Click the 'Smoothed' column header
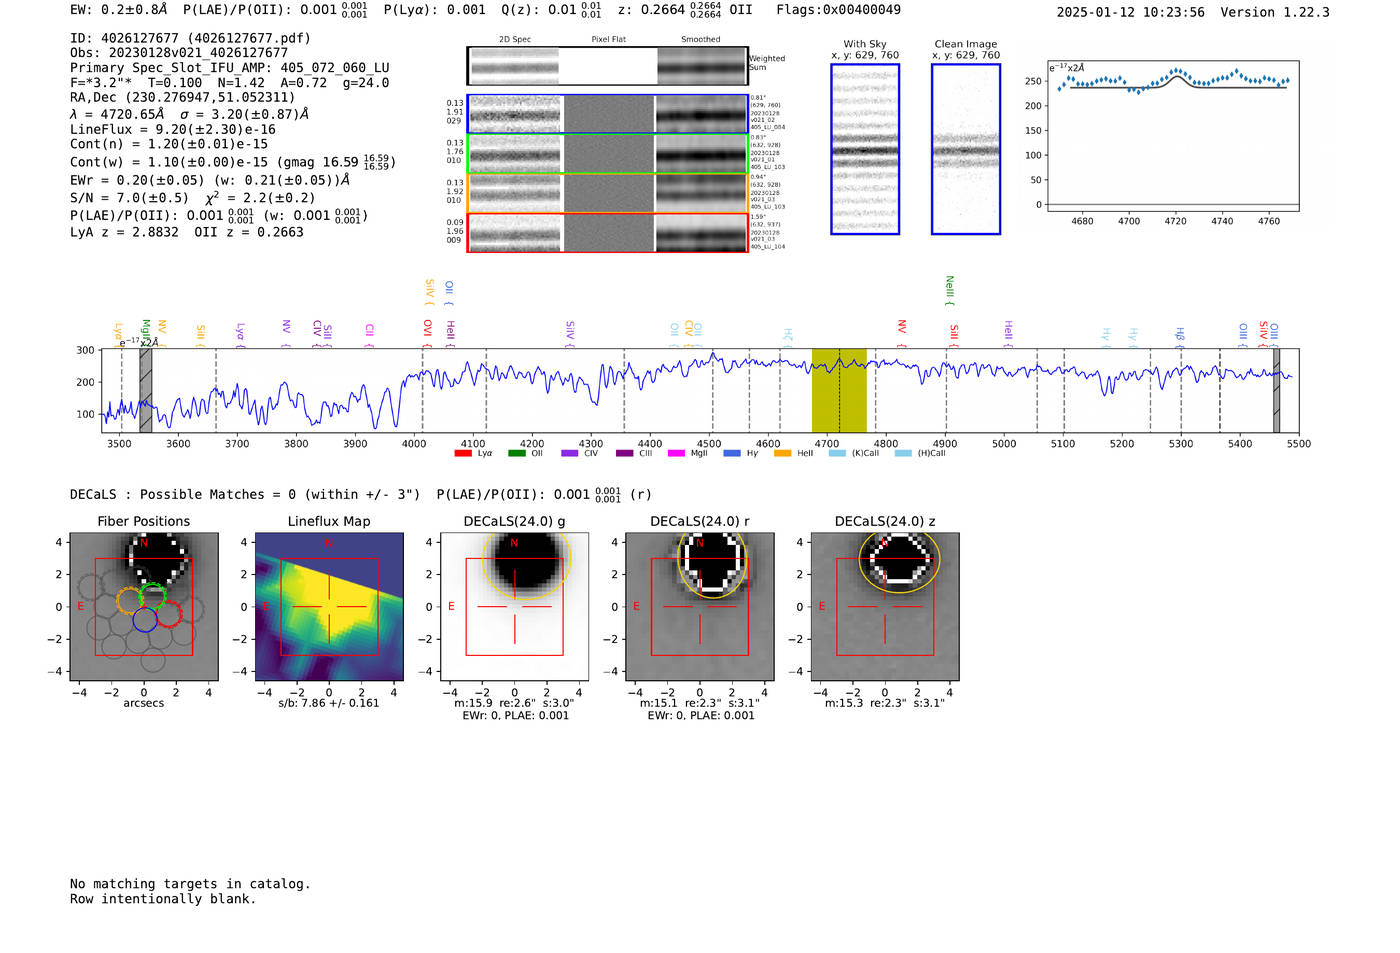 (701, 40)
